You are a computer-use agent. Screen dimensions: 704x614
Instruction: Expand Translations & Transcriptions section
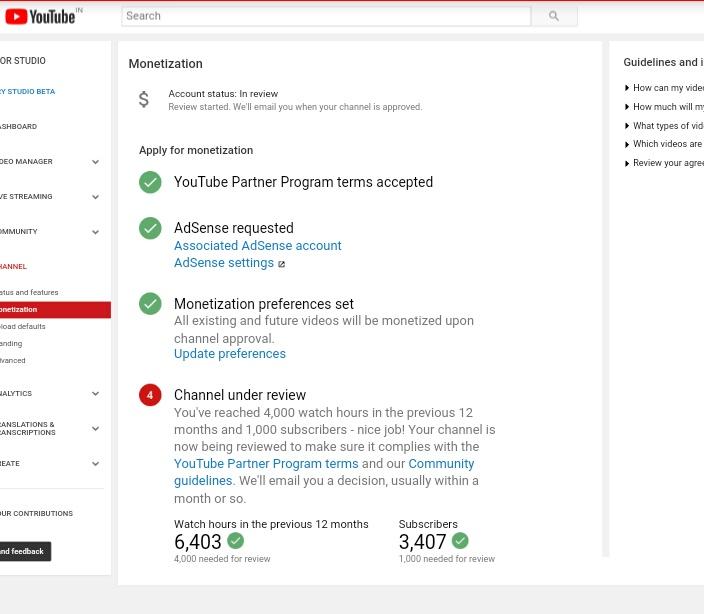pos(95,429)
